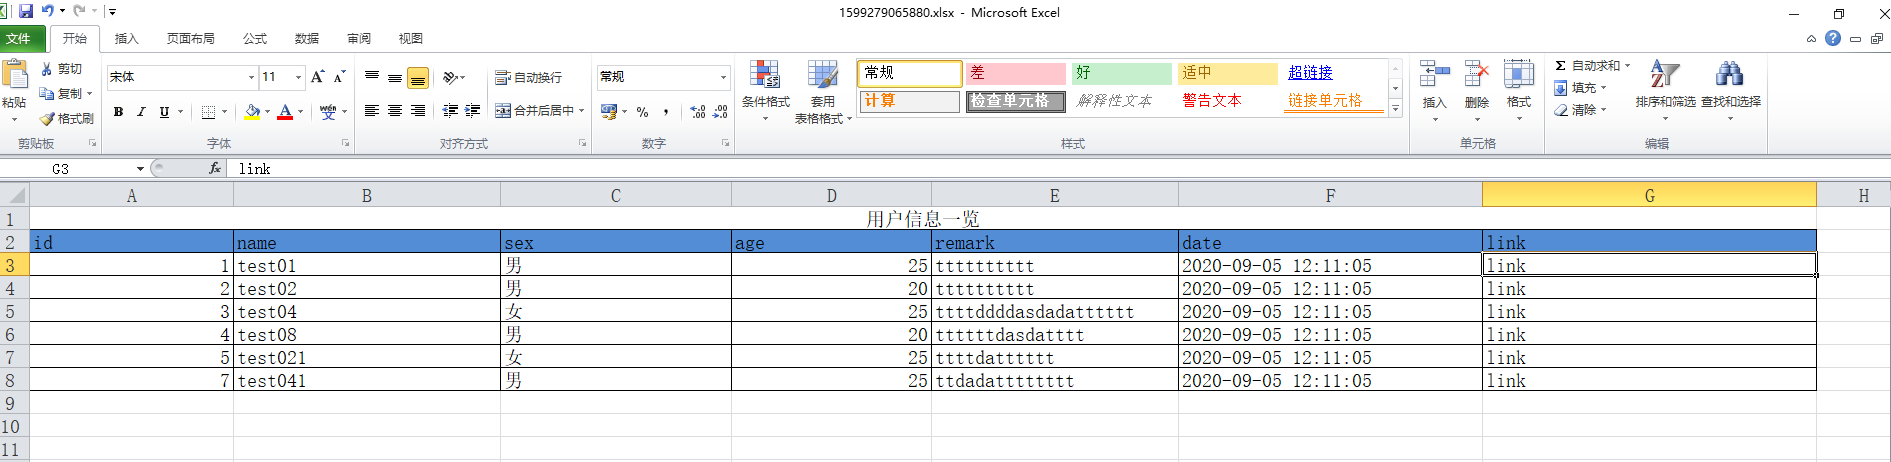Decrease font size with the small A icon
This screenshot has width=1891, height=462.
[340, 77]
